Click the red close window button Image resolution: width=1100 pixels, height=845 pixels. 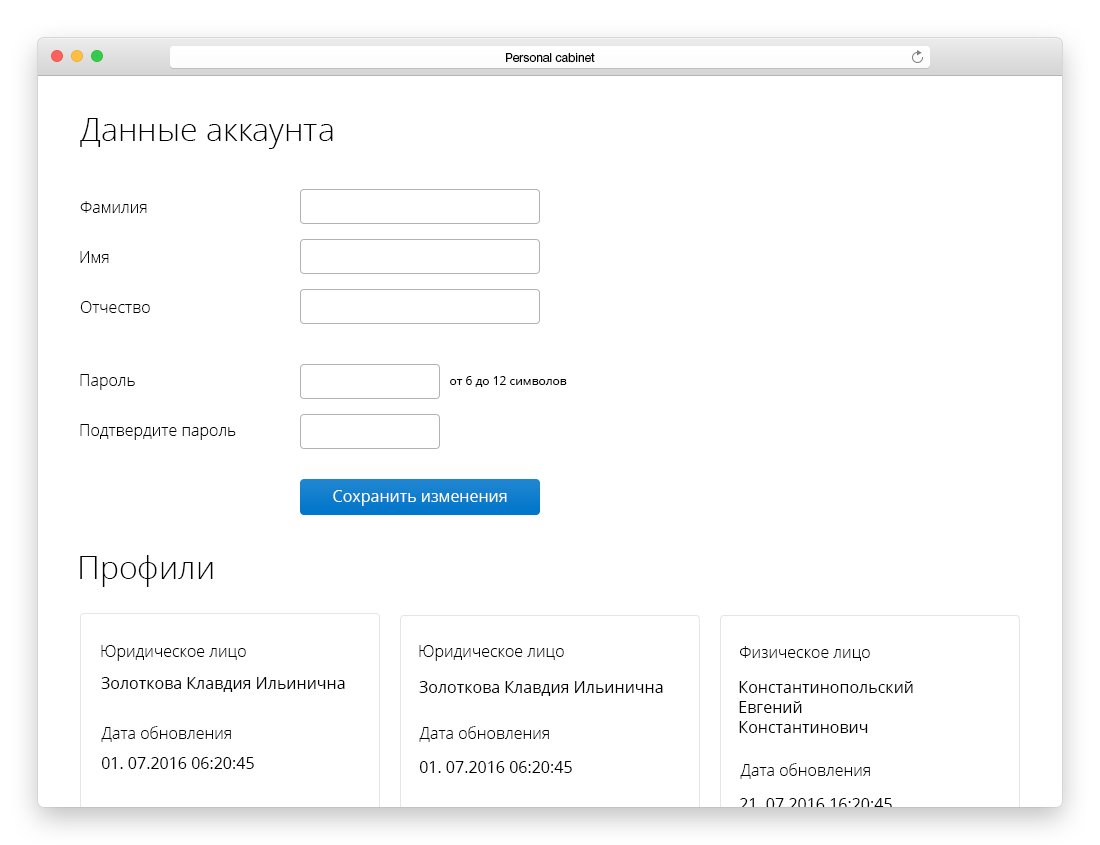click(57, 56)
